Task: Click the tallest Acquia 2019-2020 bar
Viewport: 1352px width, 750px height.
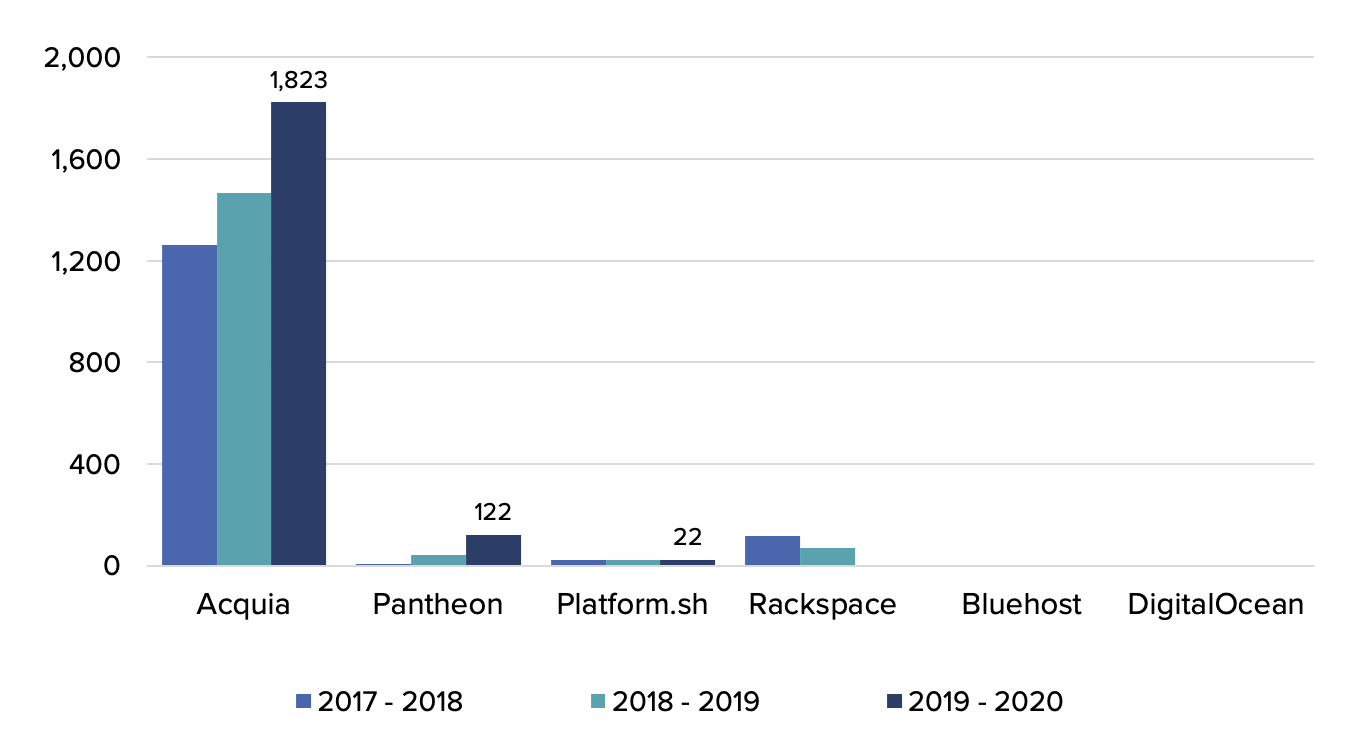Action: (x=297, y=330)
